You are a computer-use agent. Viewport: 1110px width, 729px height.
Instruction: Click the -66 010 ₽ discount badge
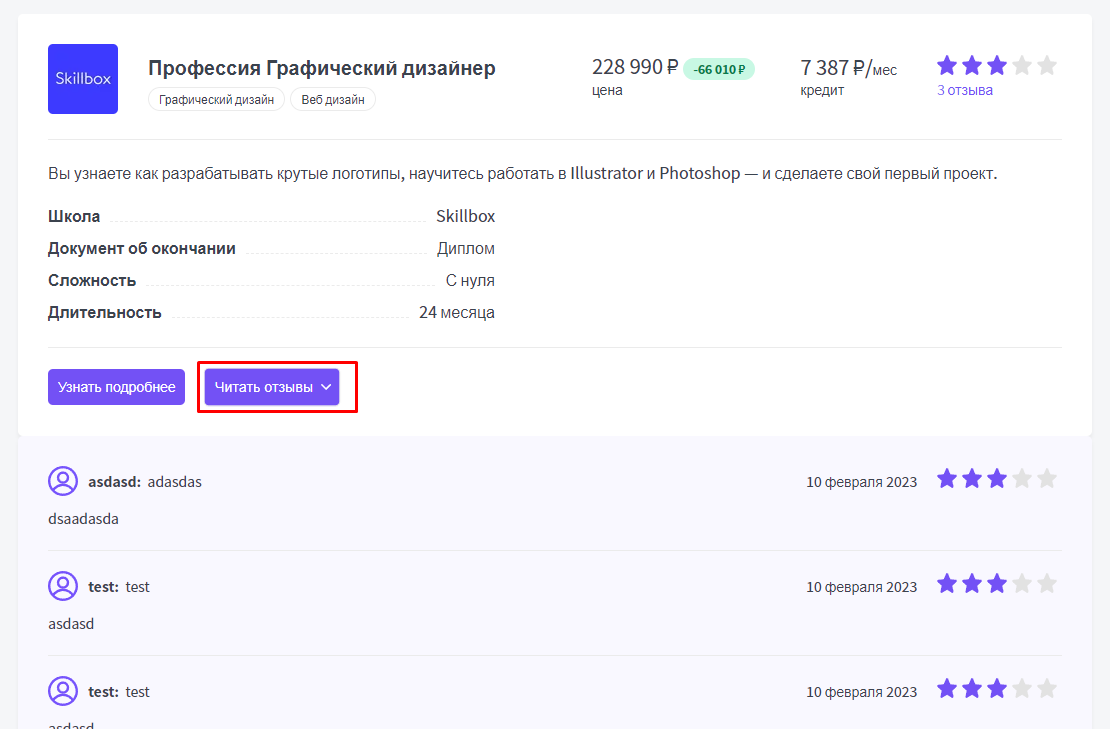click(719, 69)
